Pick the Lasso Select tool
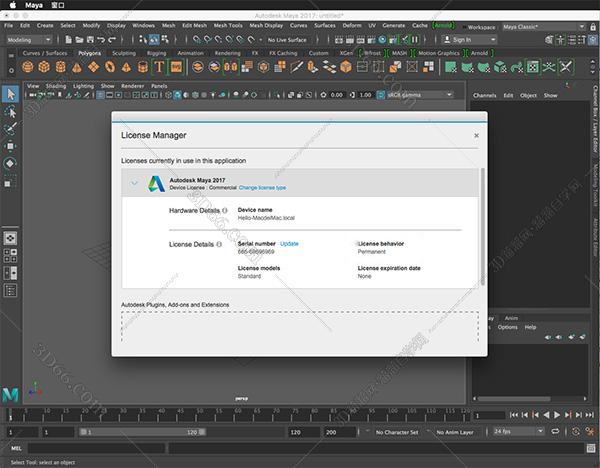The height and width of the screenshot is (468, 600). [x=10, y=111]
